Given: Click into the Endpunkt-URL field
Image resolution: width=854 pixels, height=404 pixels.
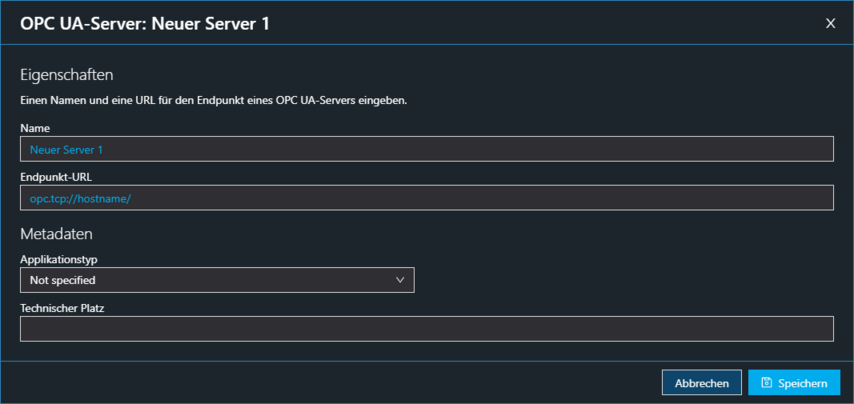Looking at the screenshot, I should (x=426, y=198).
